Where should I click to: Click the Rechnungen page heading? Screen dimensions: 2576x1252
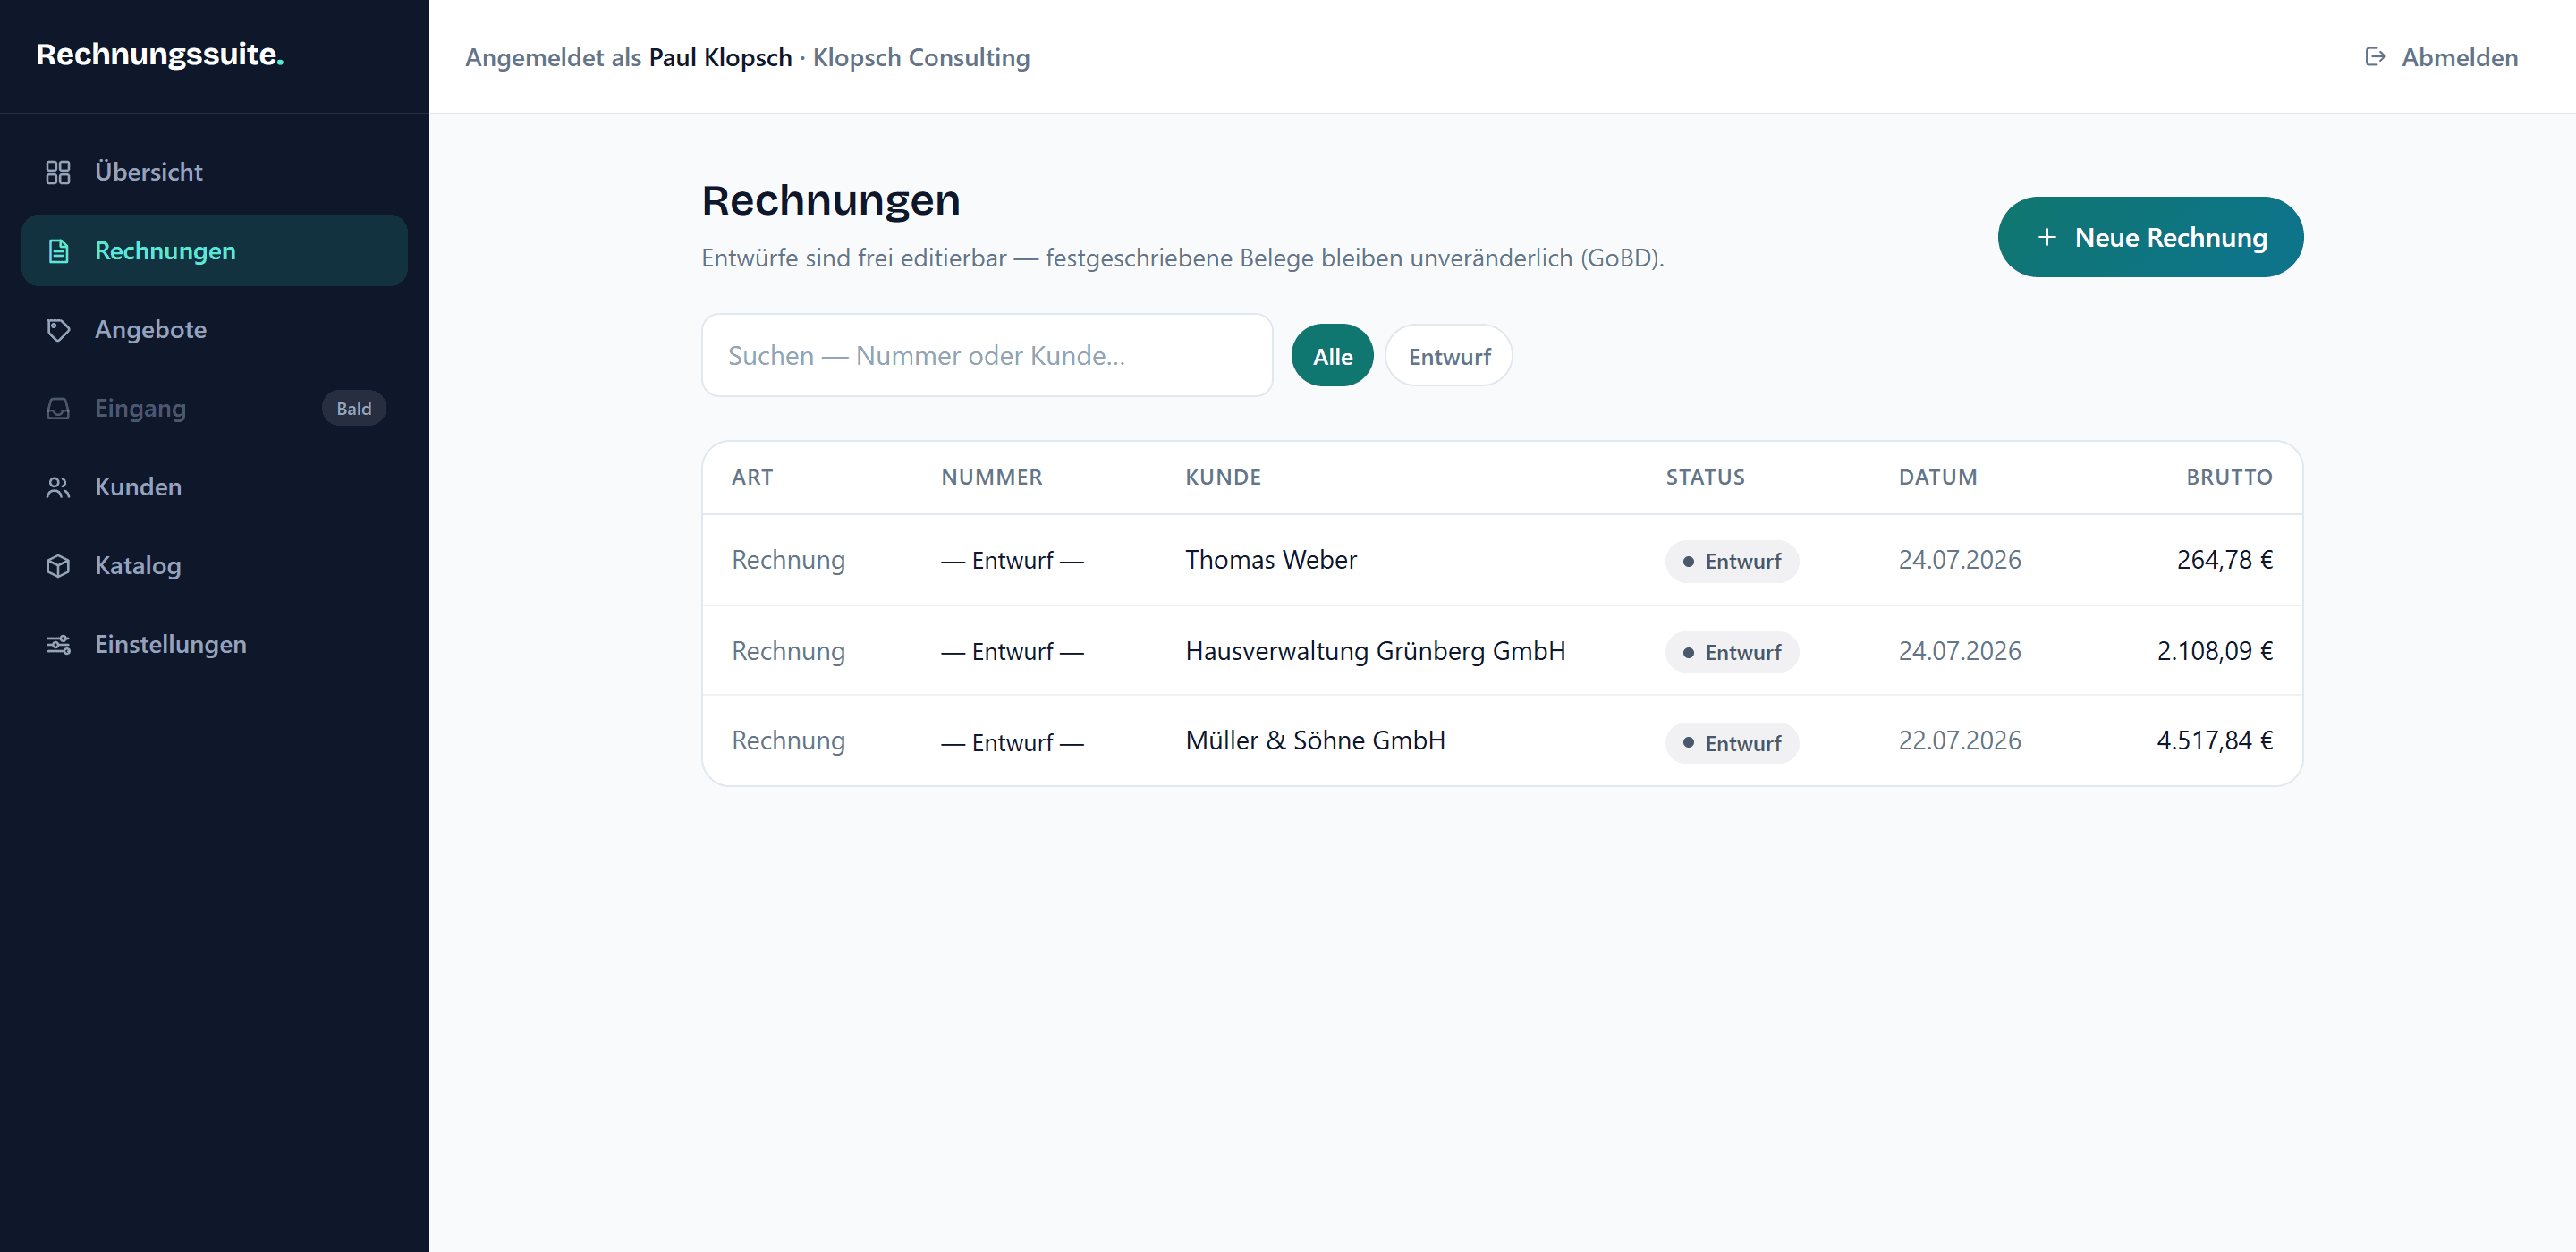(831, 200)
